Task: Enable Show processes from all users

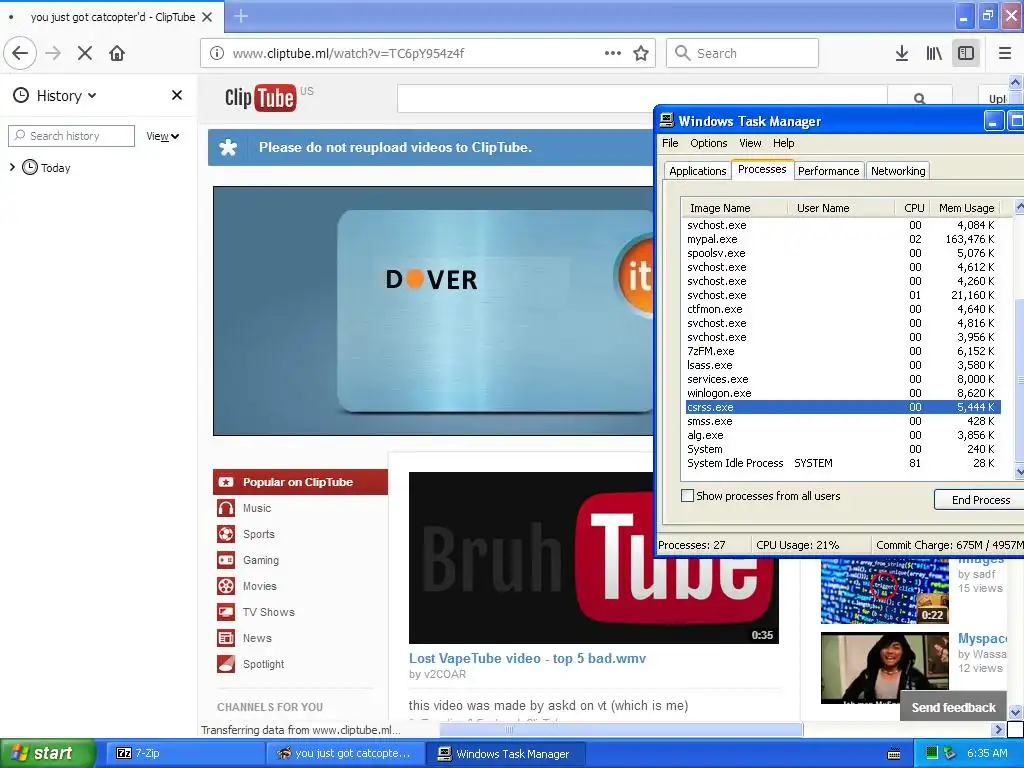Action: (x=687, y=496)
